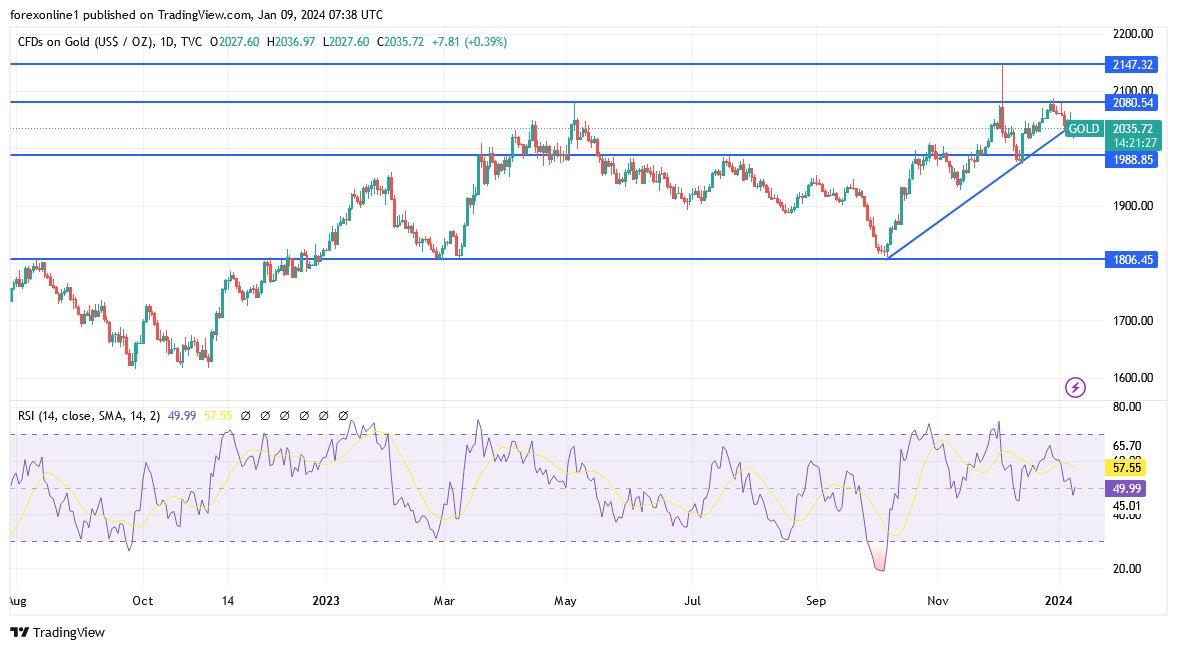Click the last crossed-circle in RSI legend
The height and width of the screenshot is (650, 1177).
[x=343, y=414]
